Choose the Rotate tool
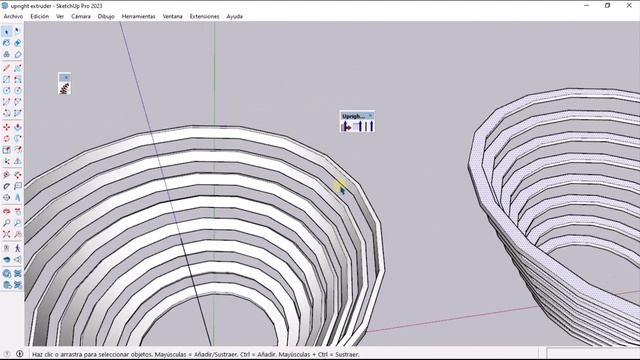This screenshot has height=360, width=640. pos(7,139)
